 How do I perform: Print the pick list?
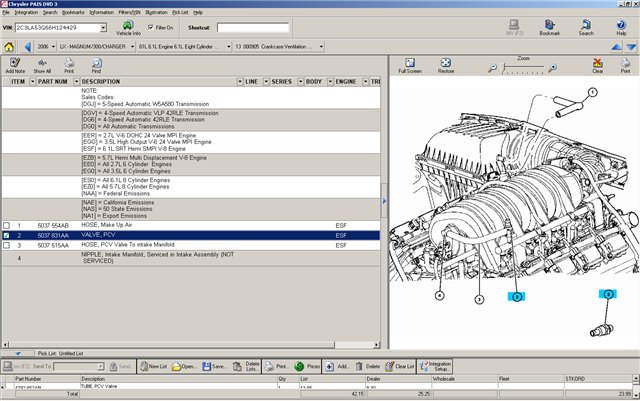[x=276, y=366]
